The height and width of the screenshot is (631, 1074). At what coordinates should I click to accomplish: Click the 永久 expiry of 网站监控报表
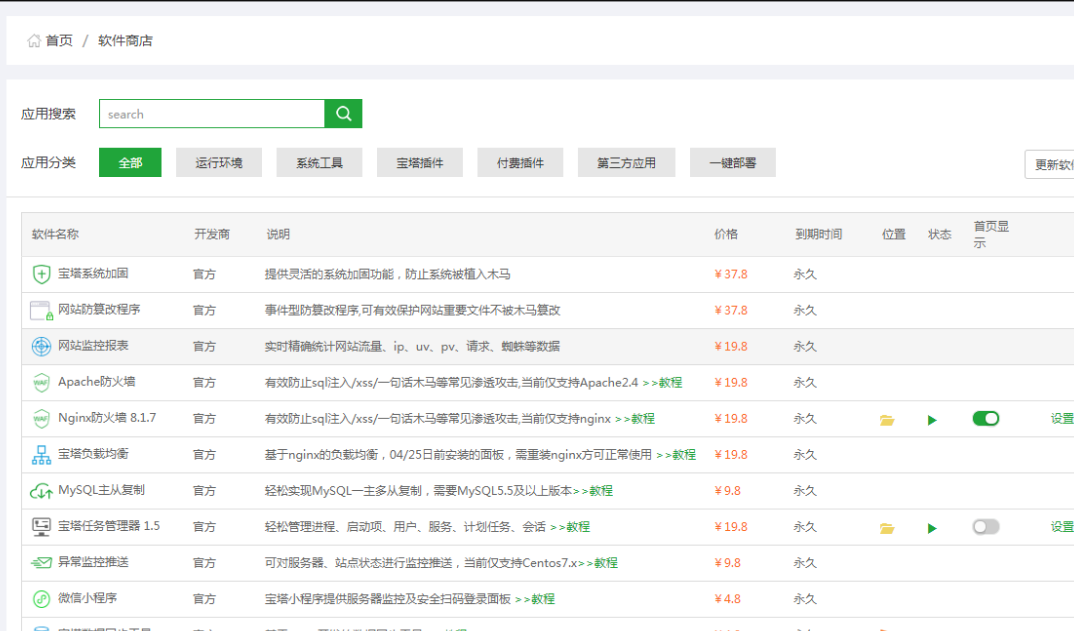click(x=805, y=347)
